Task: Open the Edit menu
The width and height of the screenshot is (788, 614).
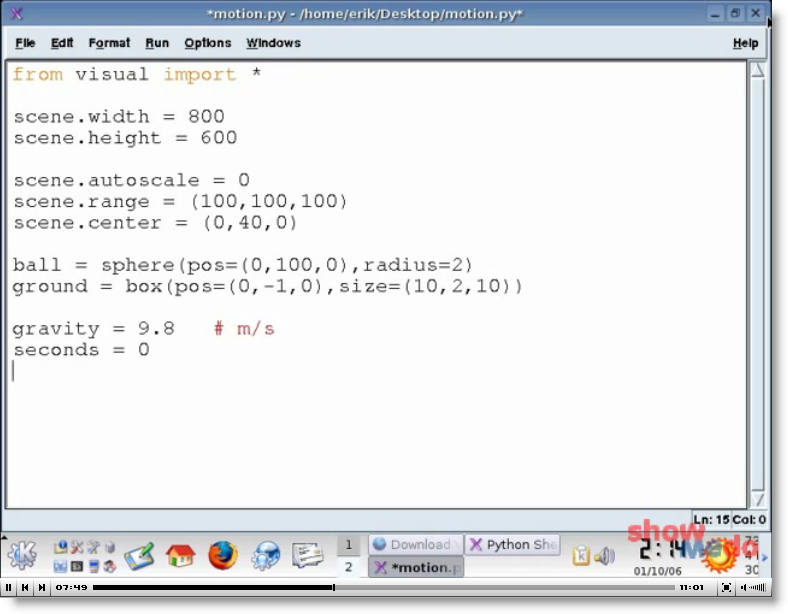Action: coord(62,43)
